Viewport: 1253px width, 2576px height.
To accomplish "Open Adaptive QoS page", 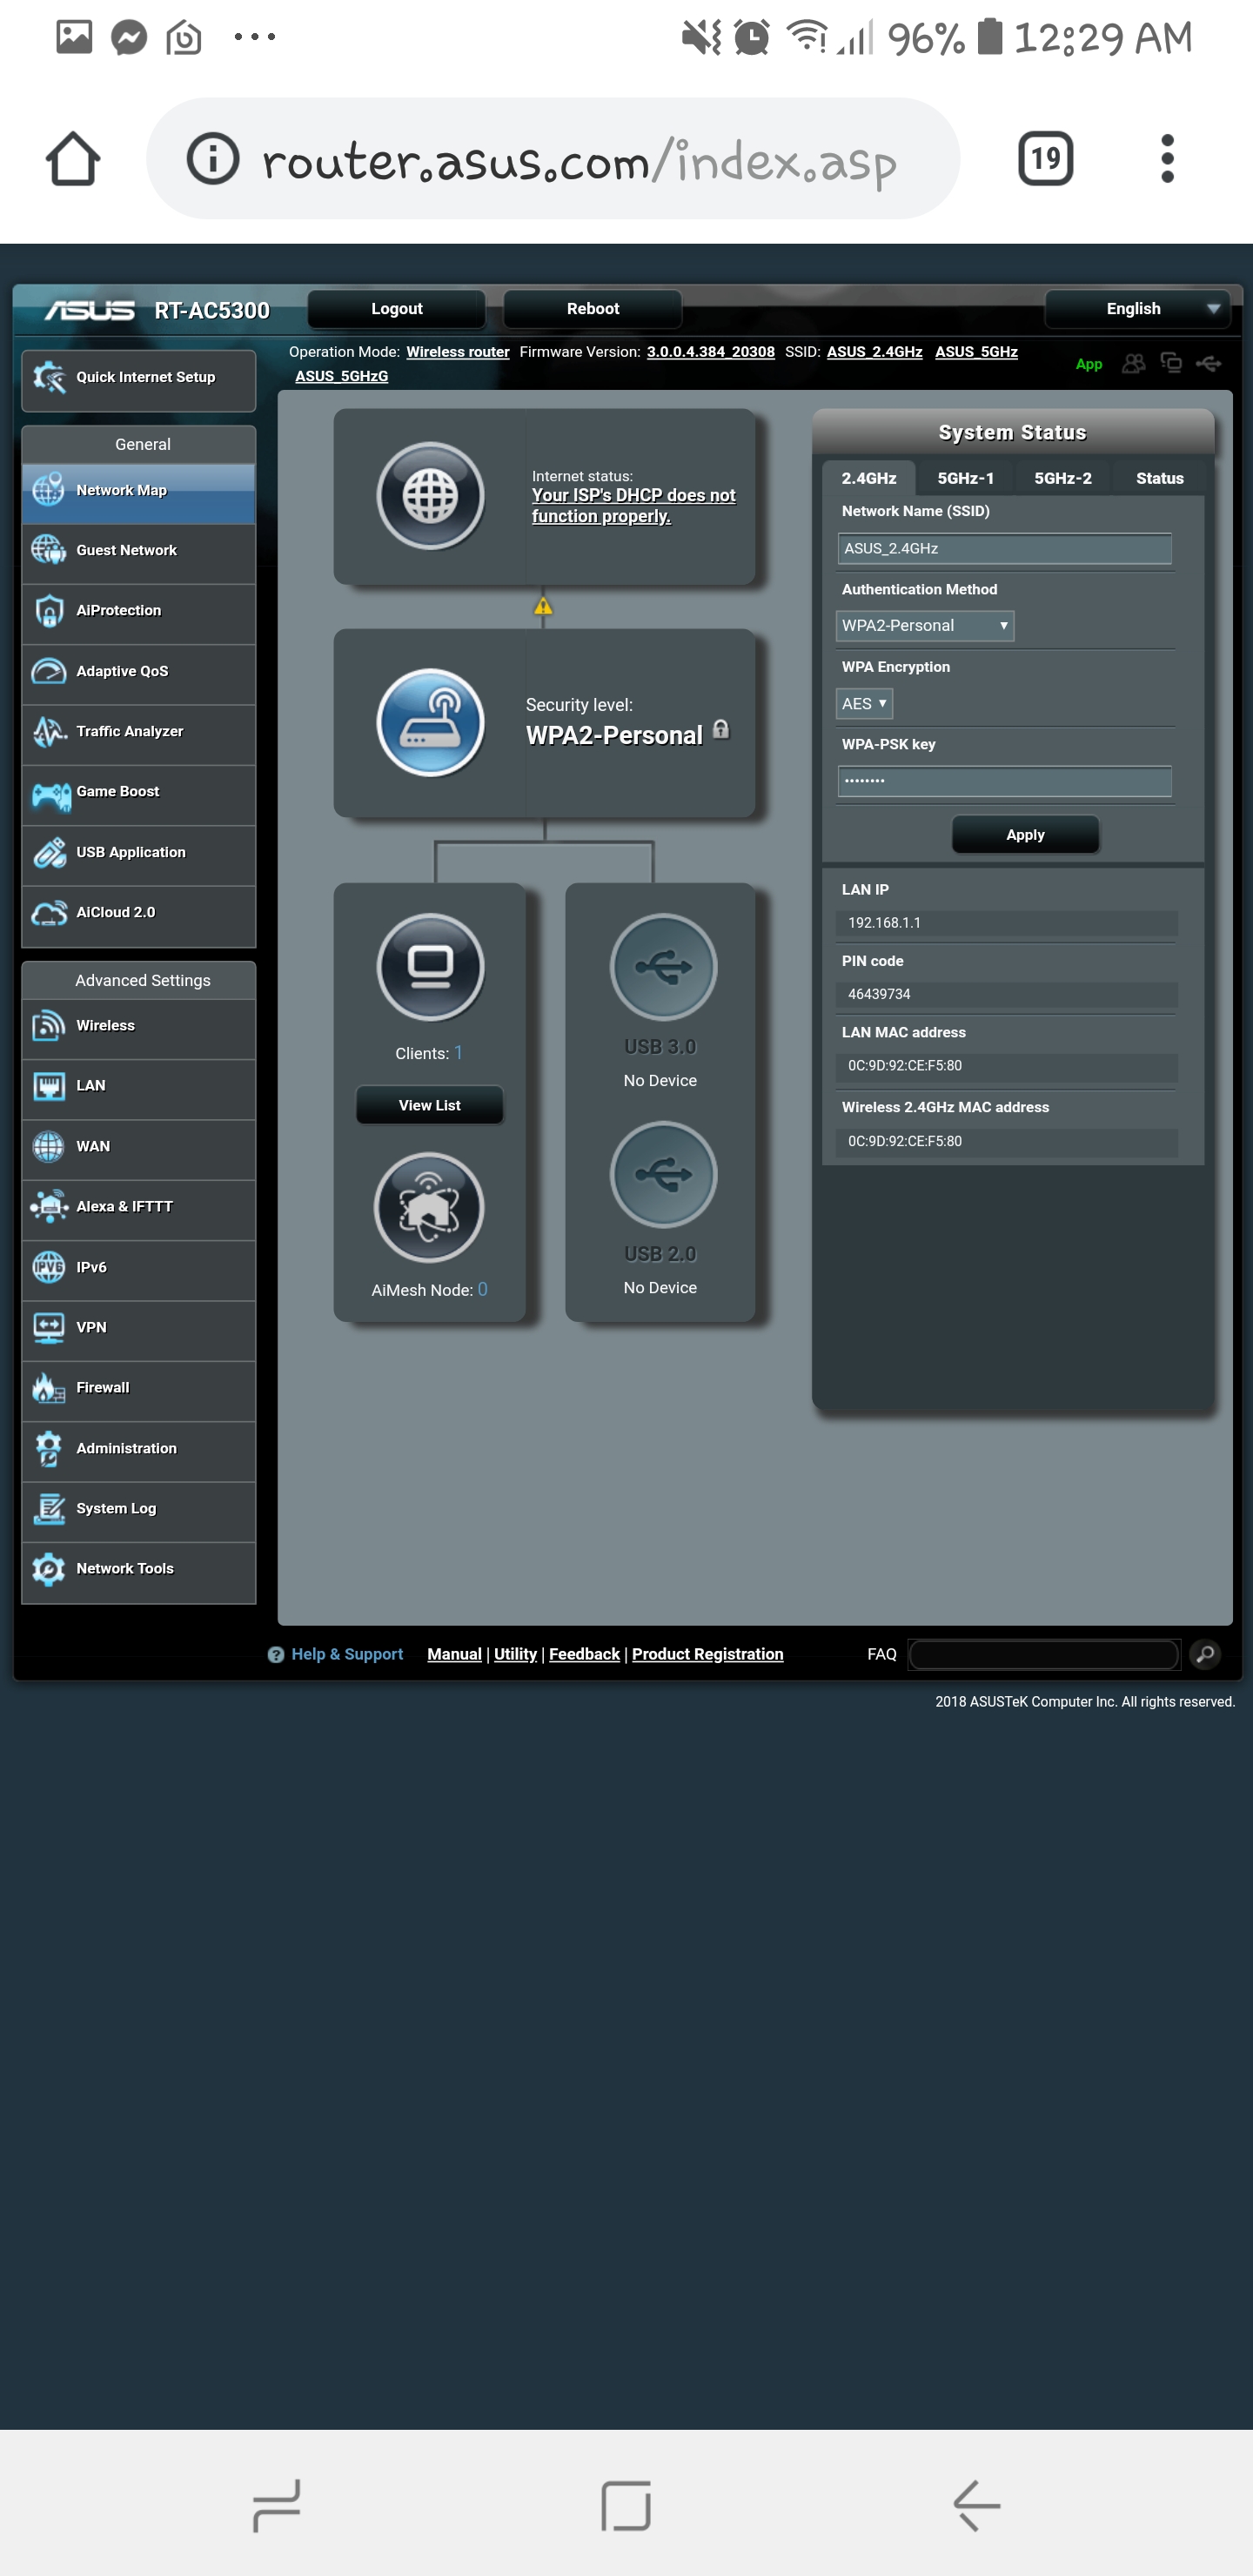I will 139,672.
